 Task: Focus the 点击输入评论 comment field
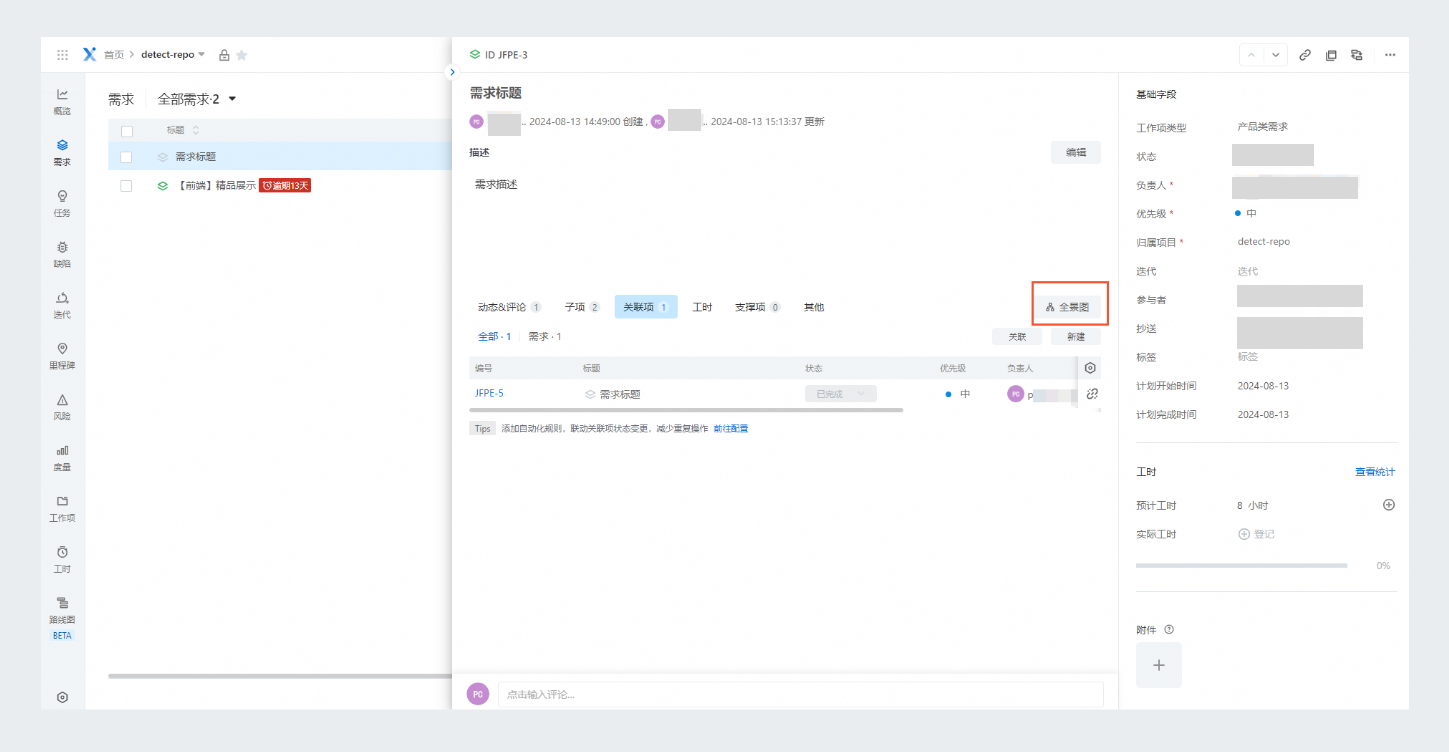coord(800,694)
